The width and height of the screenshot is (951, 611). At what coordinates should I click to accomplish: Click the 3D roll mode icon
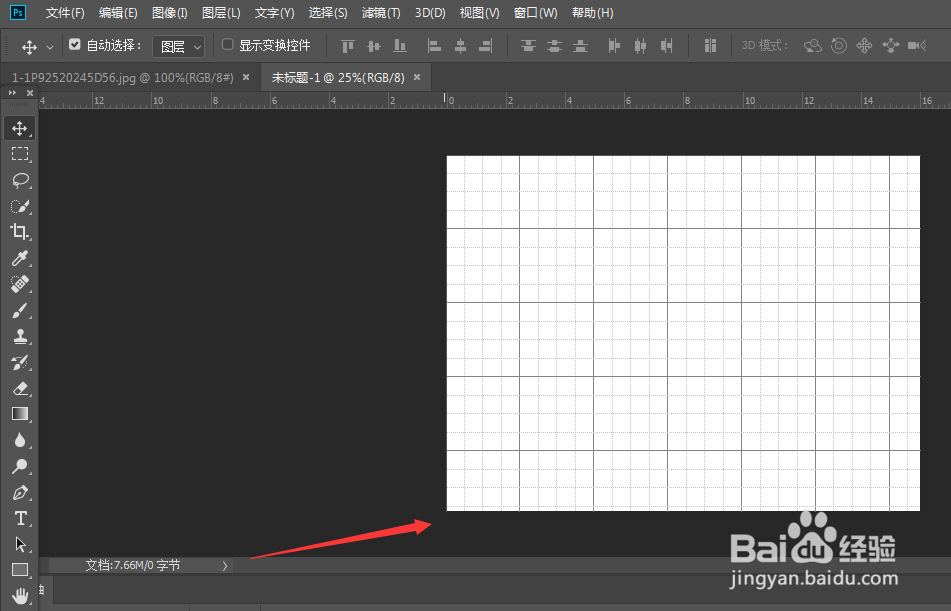pos(839,46)
